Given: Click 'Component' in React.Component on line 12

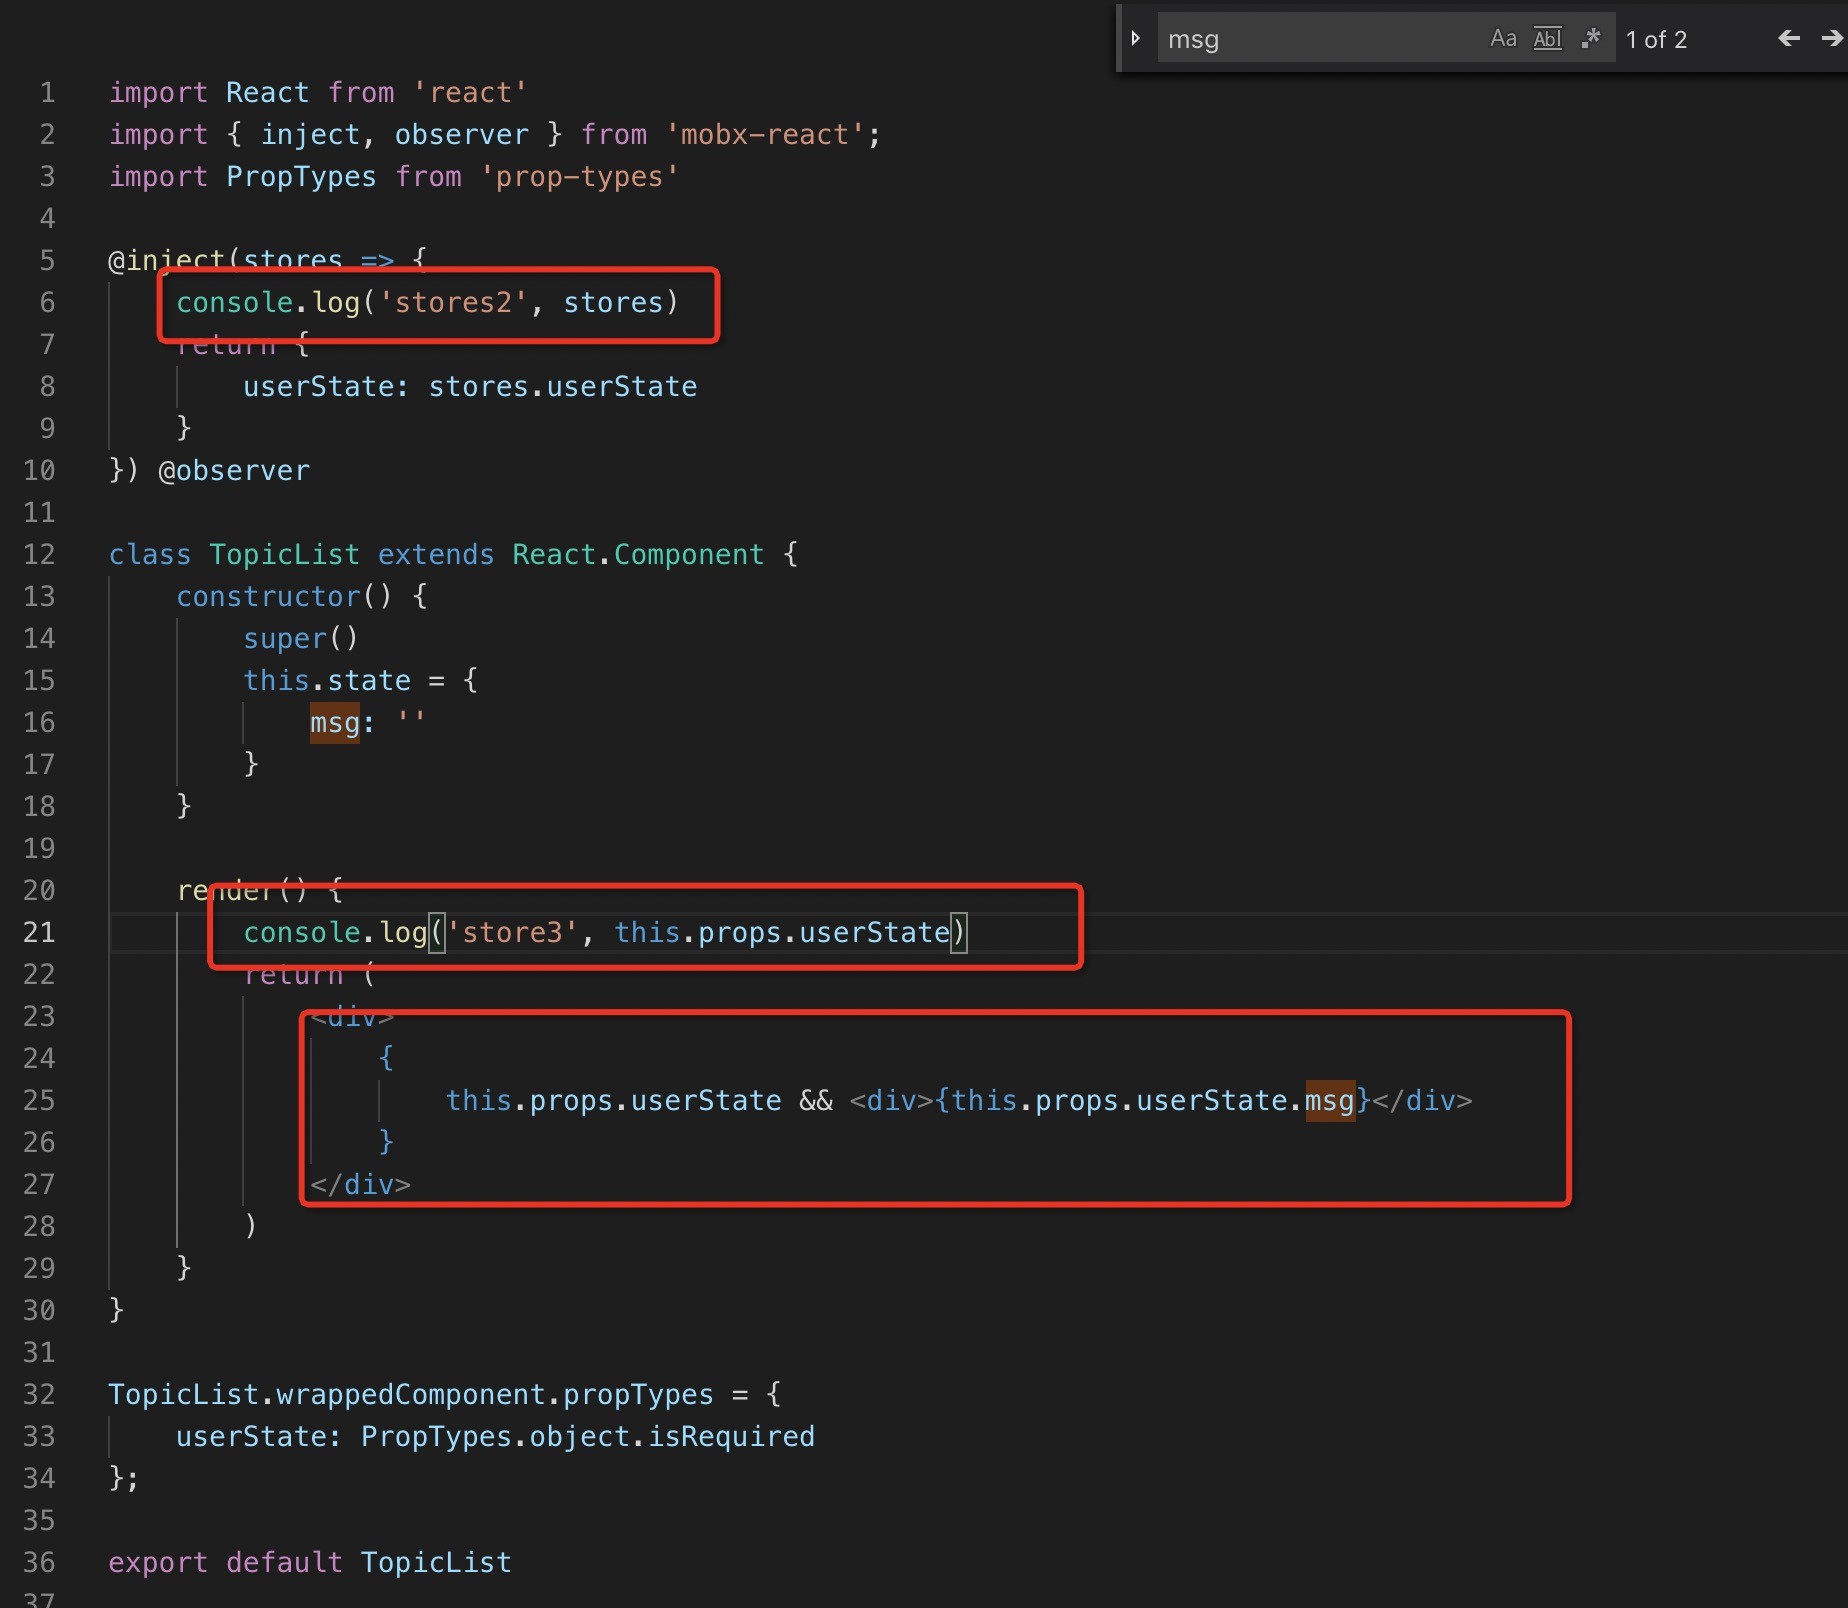Looking at the screenshot, I should coord(689,555).
